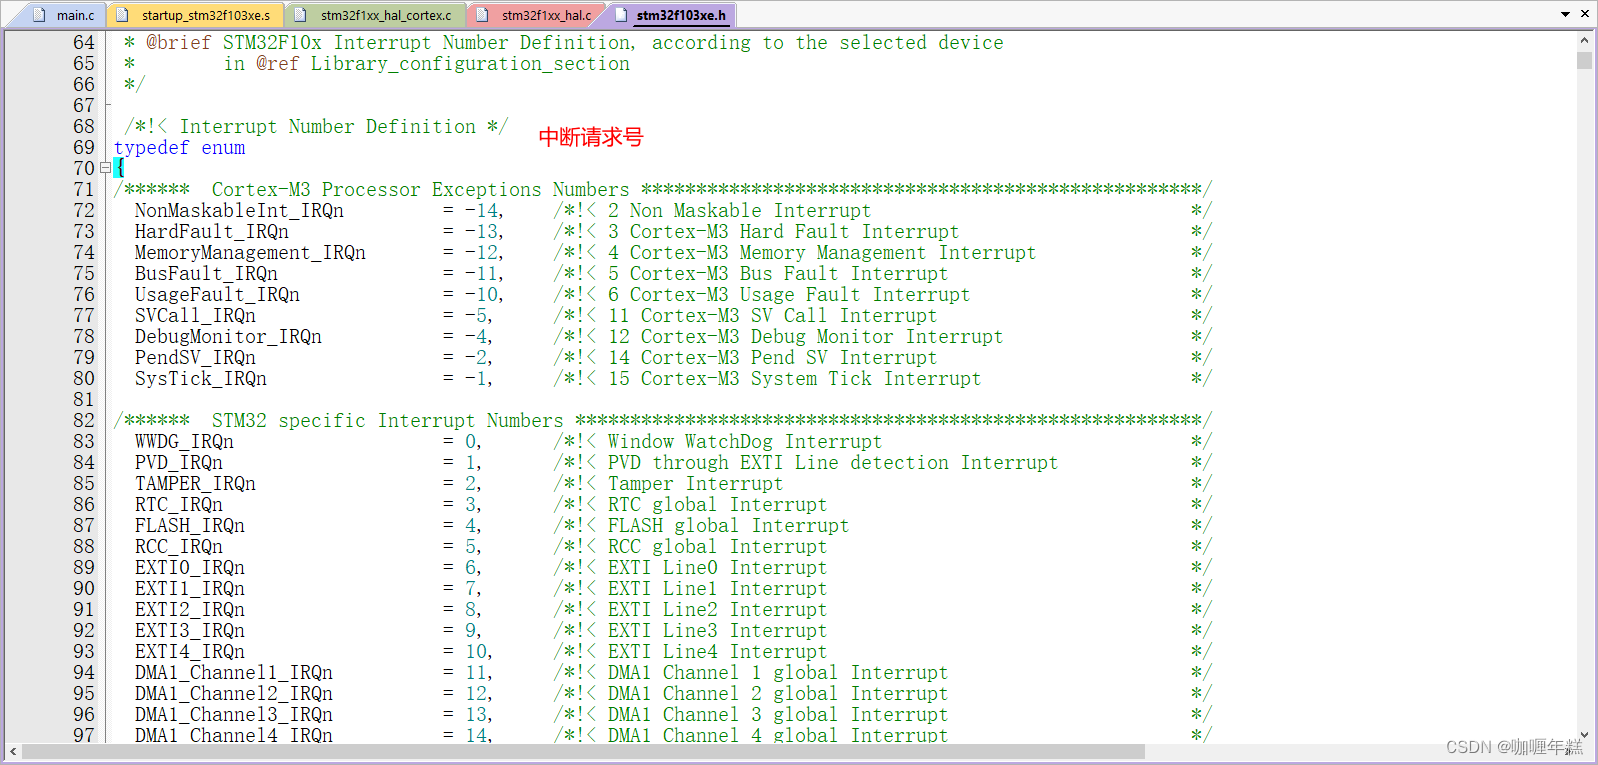The image size is (1598, 765).
Task: Click line number 83 in the gutter
Action: click(x=84, y=442)
